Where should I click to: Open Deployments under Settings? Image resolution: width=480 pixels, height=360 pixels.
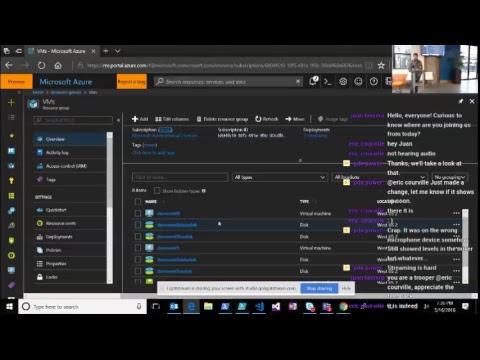70,237
